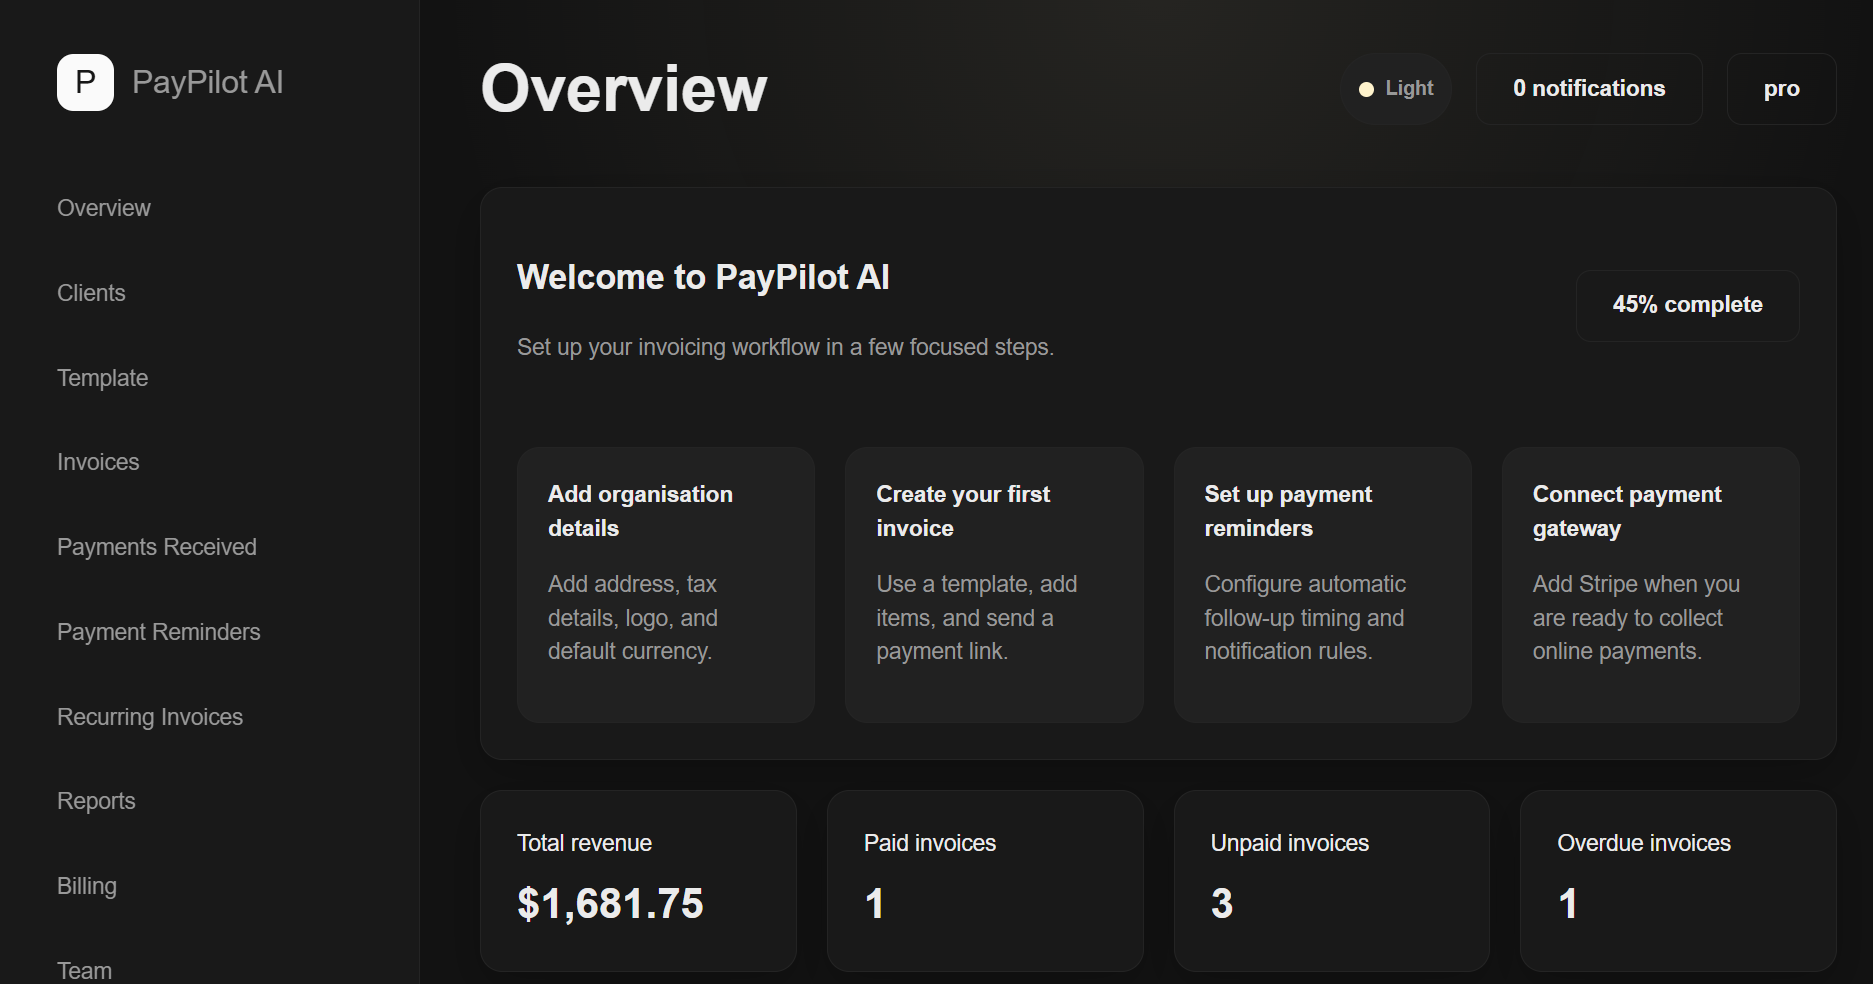Click the pro plan button
The image size is (1873, 984).
pos(1781,89)
